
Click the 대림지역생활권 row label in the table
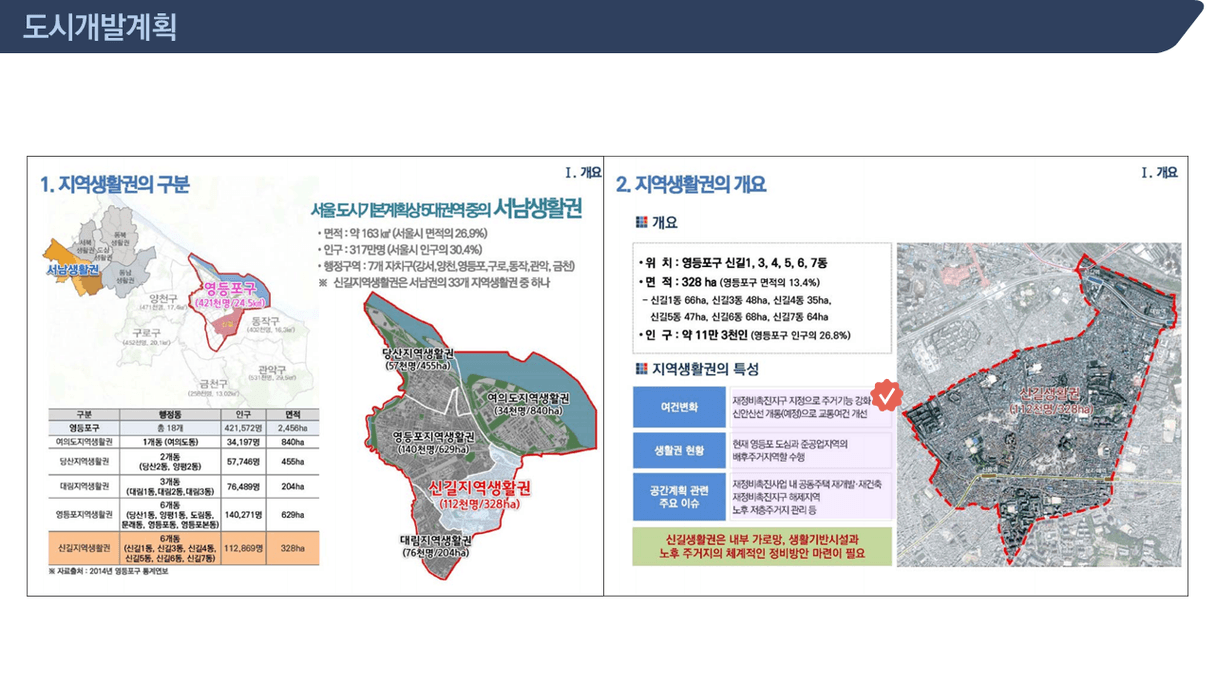84,488
